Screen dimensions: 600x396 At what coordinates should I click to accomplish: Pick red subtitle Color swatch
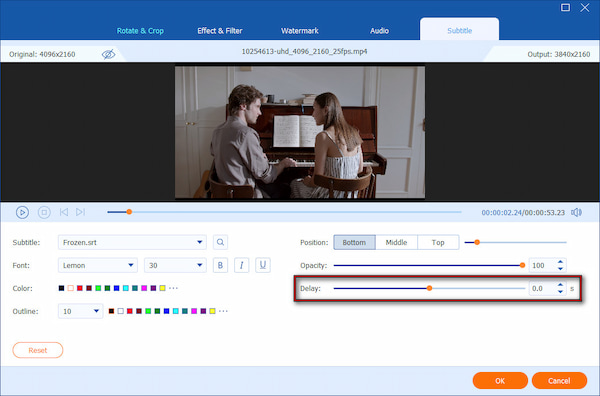[80, 288]
